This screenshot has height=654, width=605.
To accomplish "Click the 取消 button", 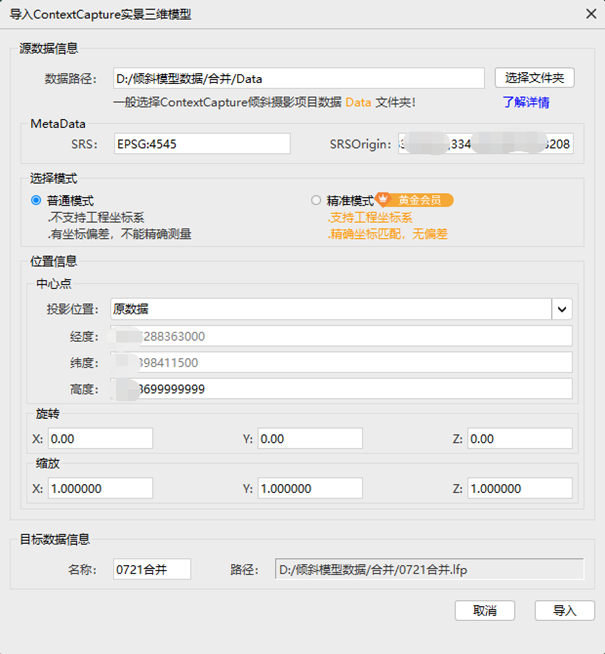I will 485,611.
